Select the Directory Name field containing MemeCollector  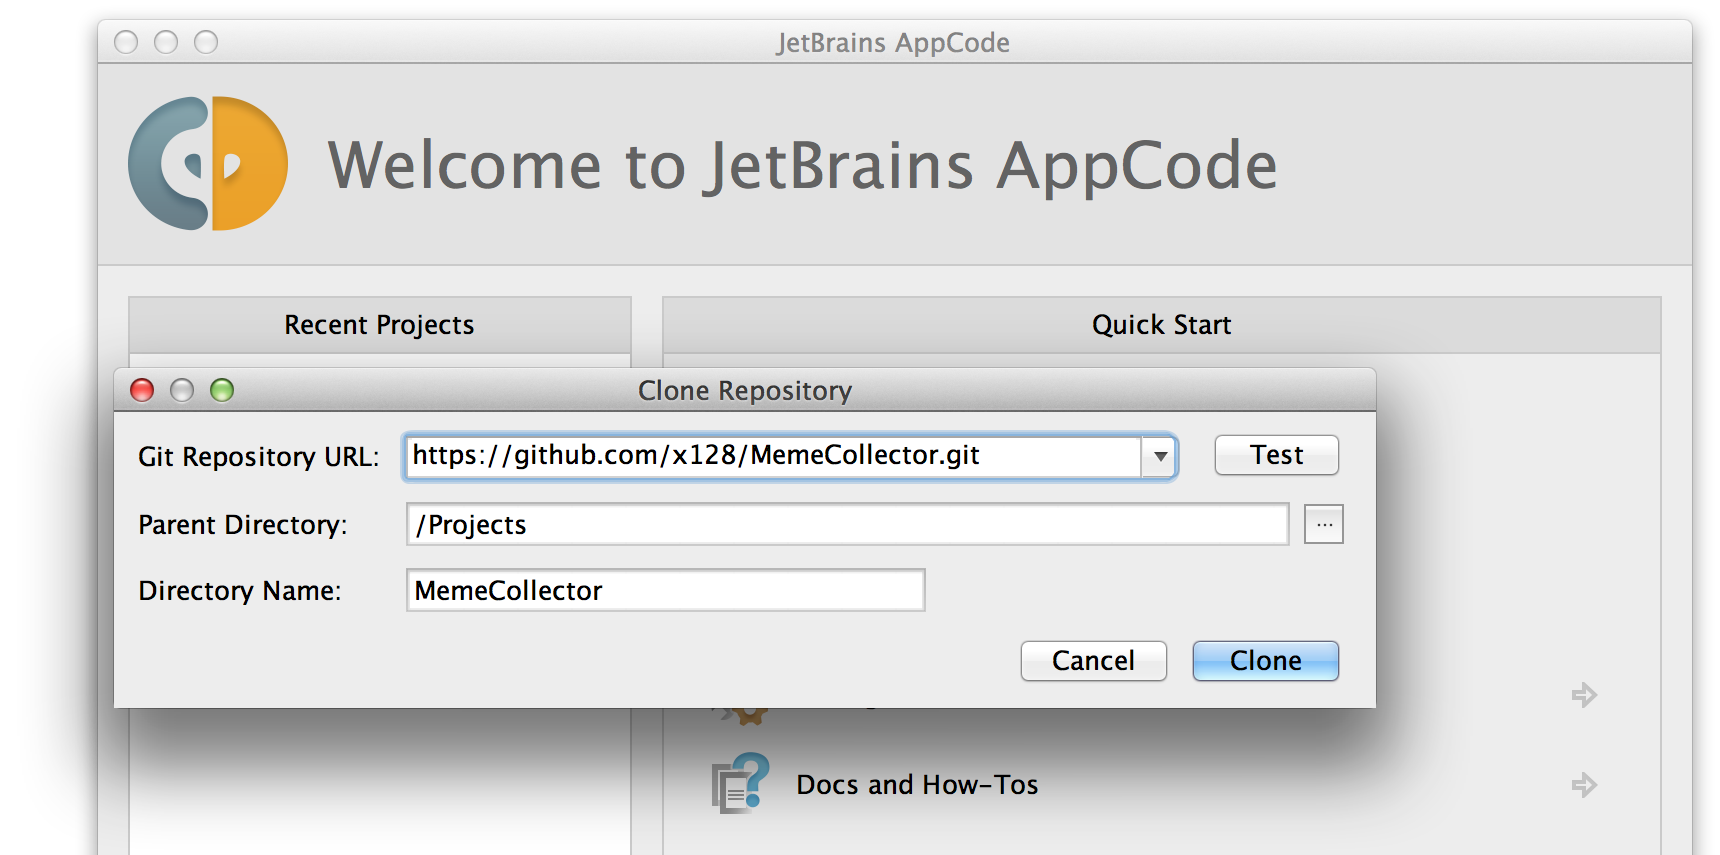(x=665, y=591)
